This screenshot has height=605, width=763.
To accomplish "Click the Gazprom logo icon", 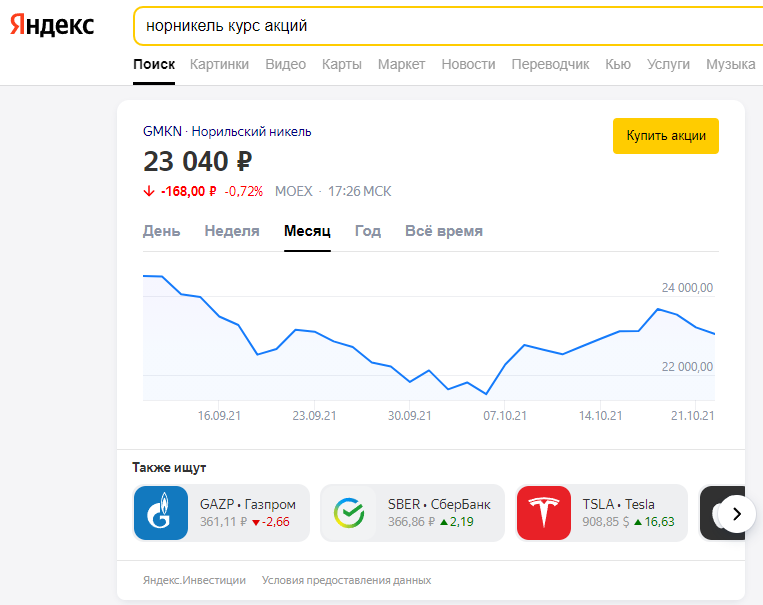I will (161, 513).
